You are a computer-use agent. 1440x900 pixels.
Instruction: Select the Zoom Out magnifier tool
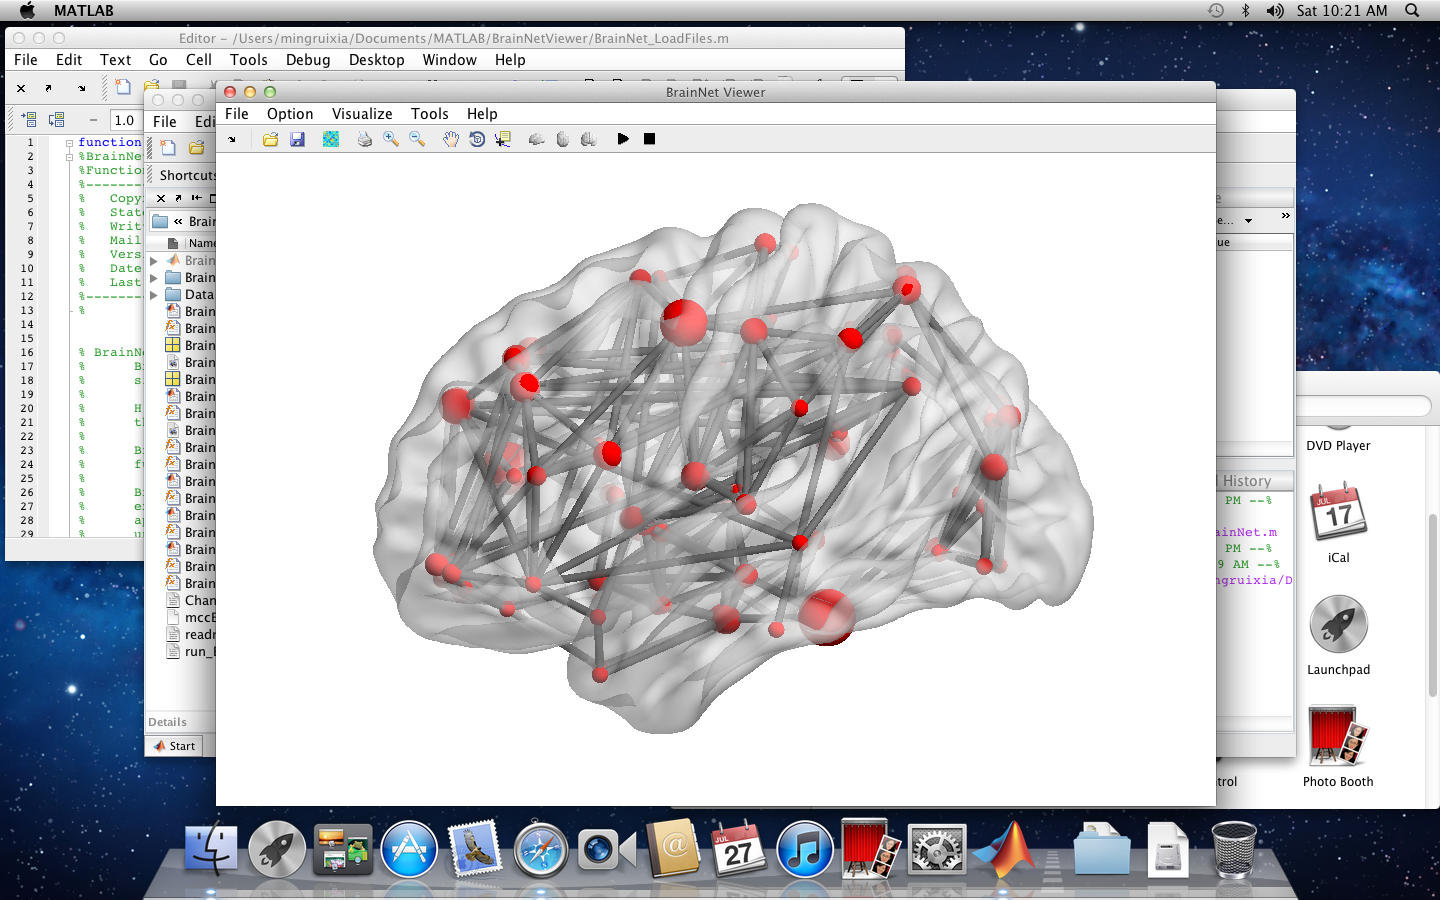(417, 139)
